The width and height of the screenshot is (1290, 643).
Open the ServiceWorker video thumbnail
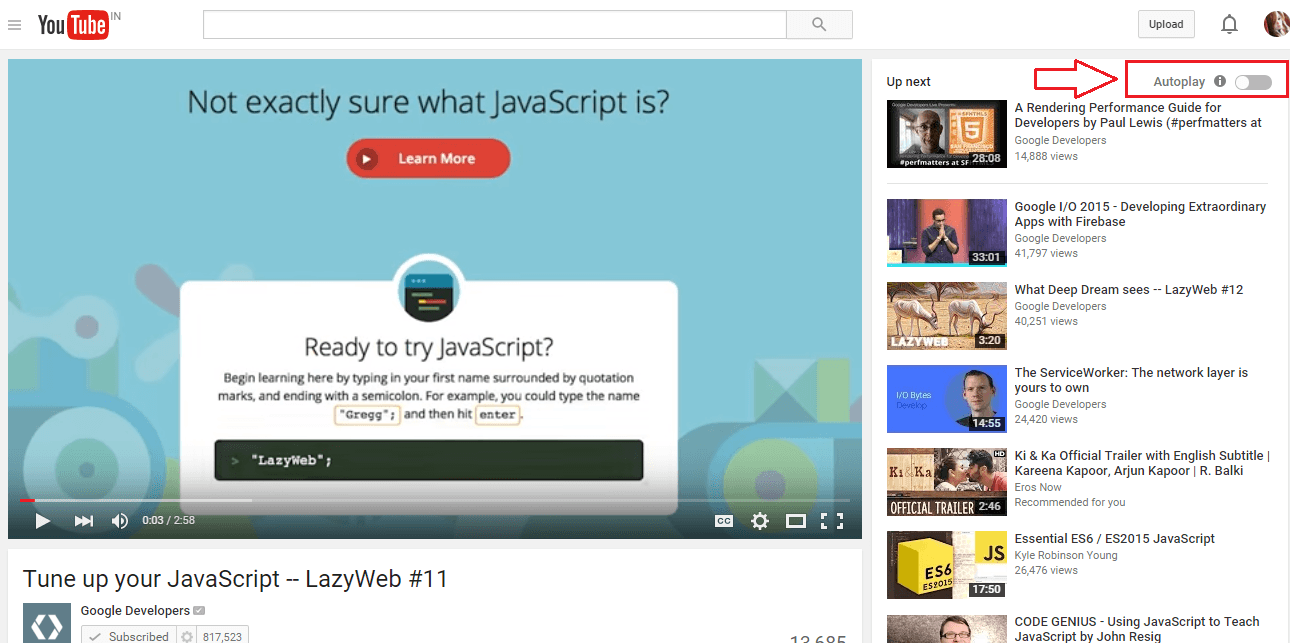pyautogui.click(x=947, y=399)
